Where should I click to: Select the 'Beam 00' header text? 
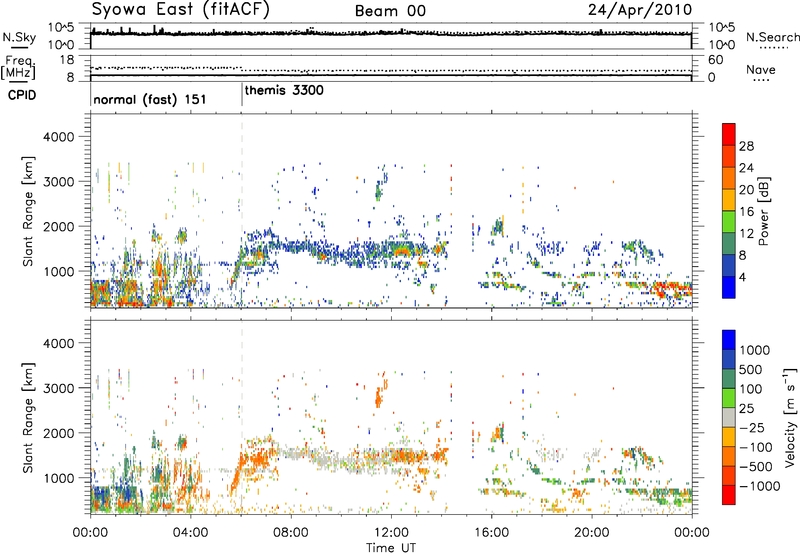390,11
